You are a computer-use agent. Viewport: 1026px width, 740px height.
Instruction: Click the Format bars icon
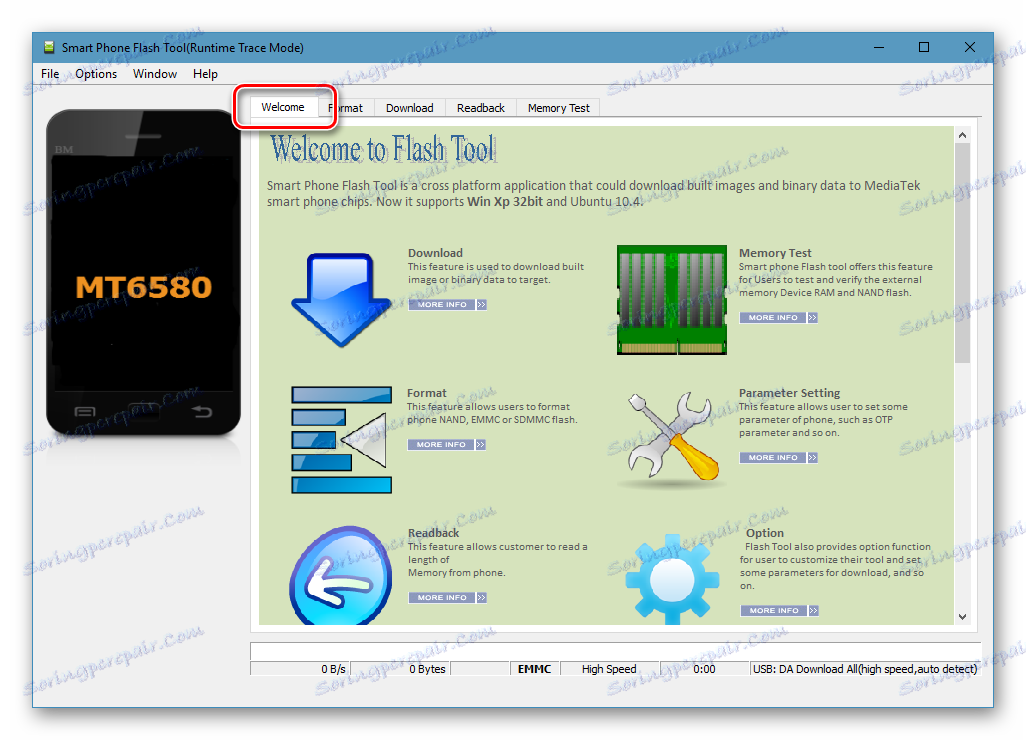click(342, 439)
